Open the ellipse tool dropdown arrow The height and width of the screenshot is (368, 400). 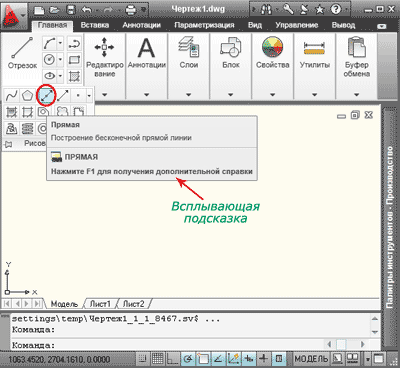60,76
